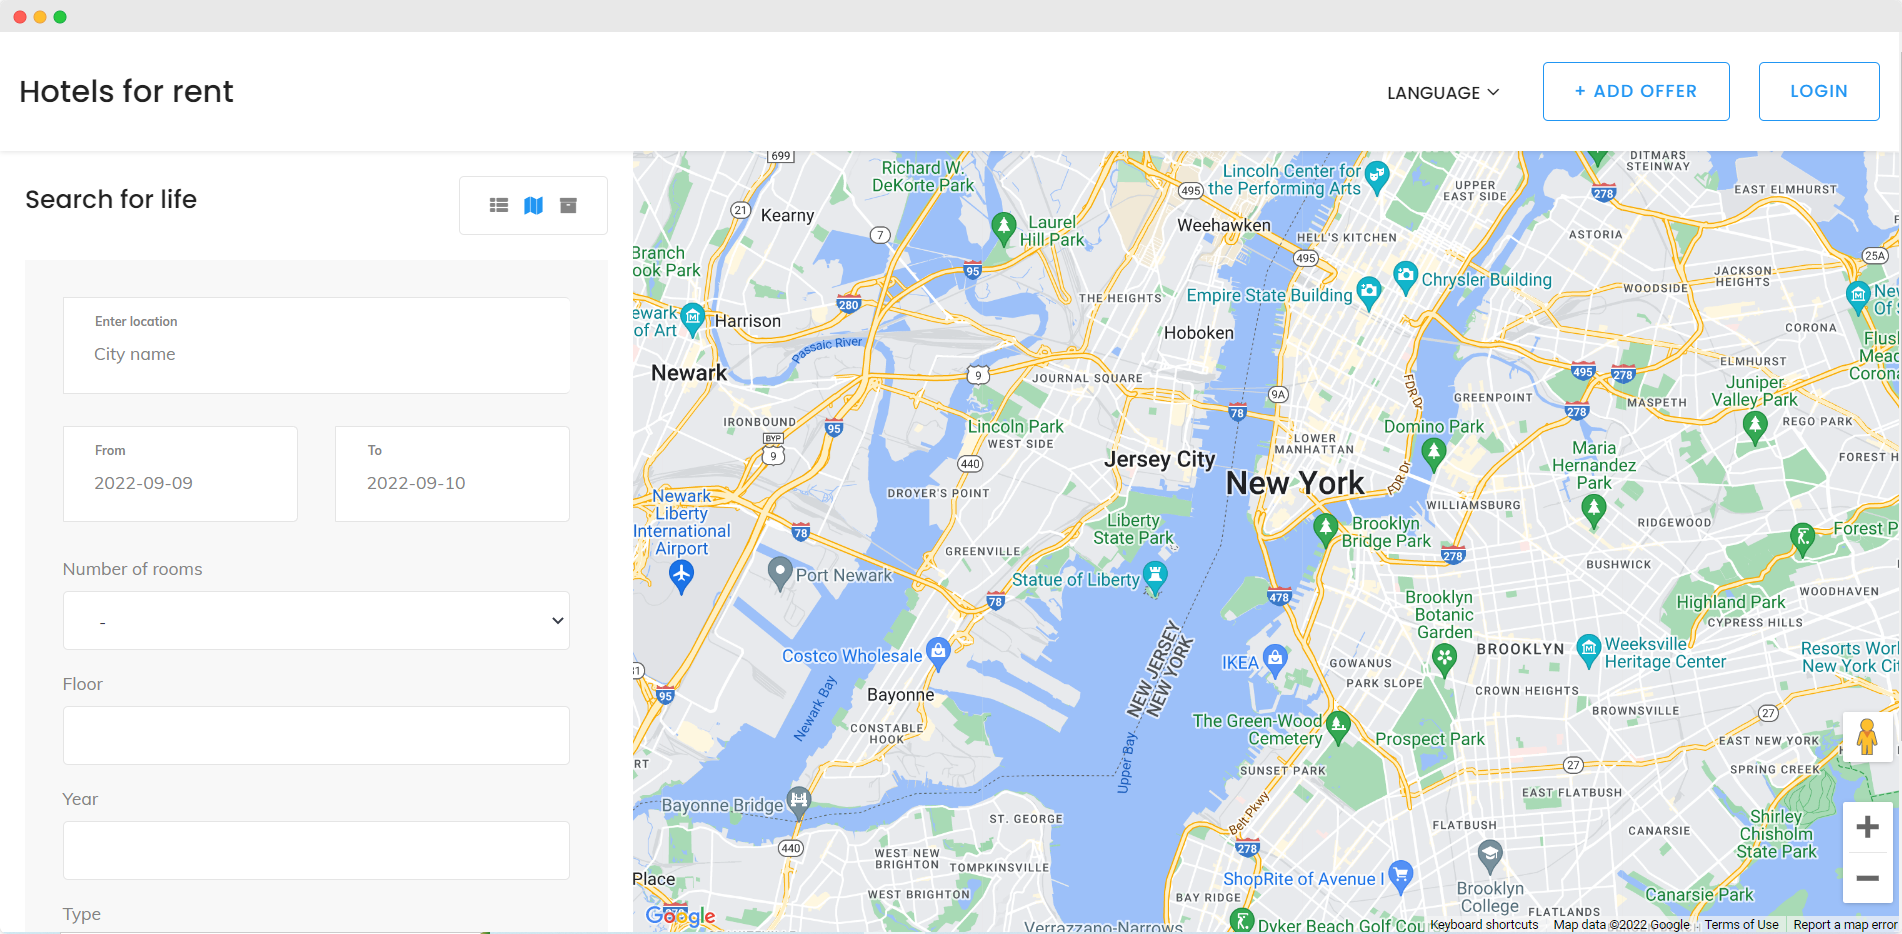The image size is (1902, 934).
Task: Select the Brooklyn College marker
Action: [x=1490, y=857]
